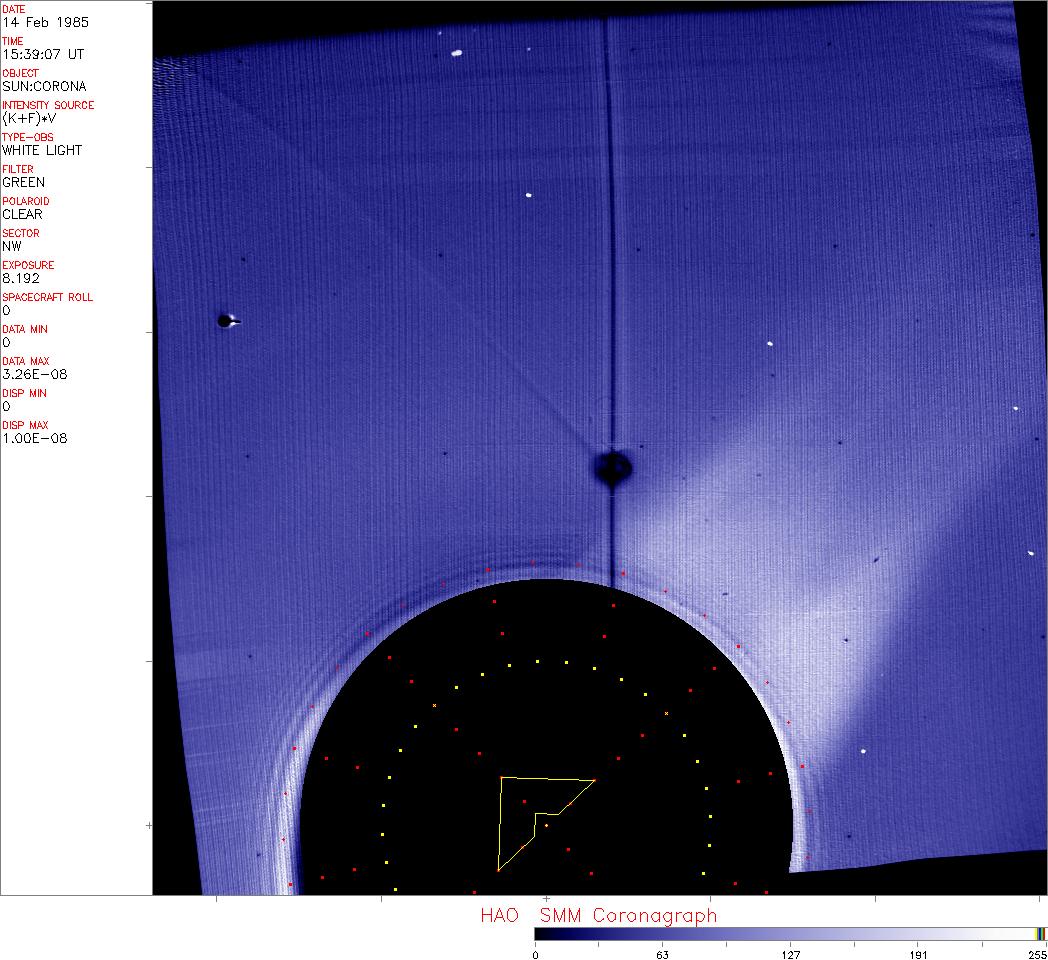Click the DISP MAX label
1048x960 pixels.
(25, 427)
